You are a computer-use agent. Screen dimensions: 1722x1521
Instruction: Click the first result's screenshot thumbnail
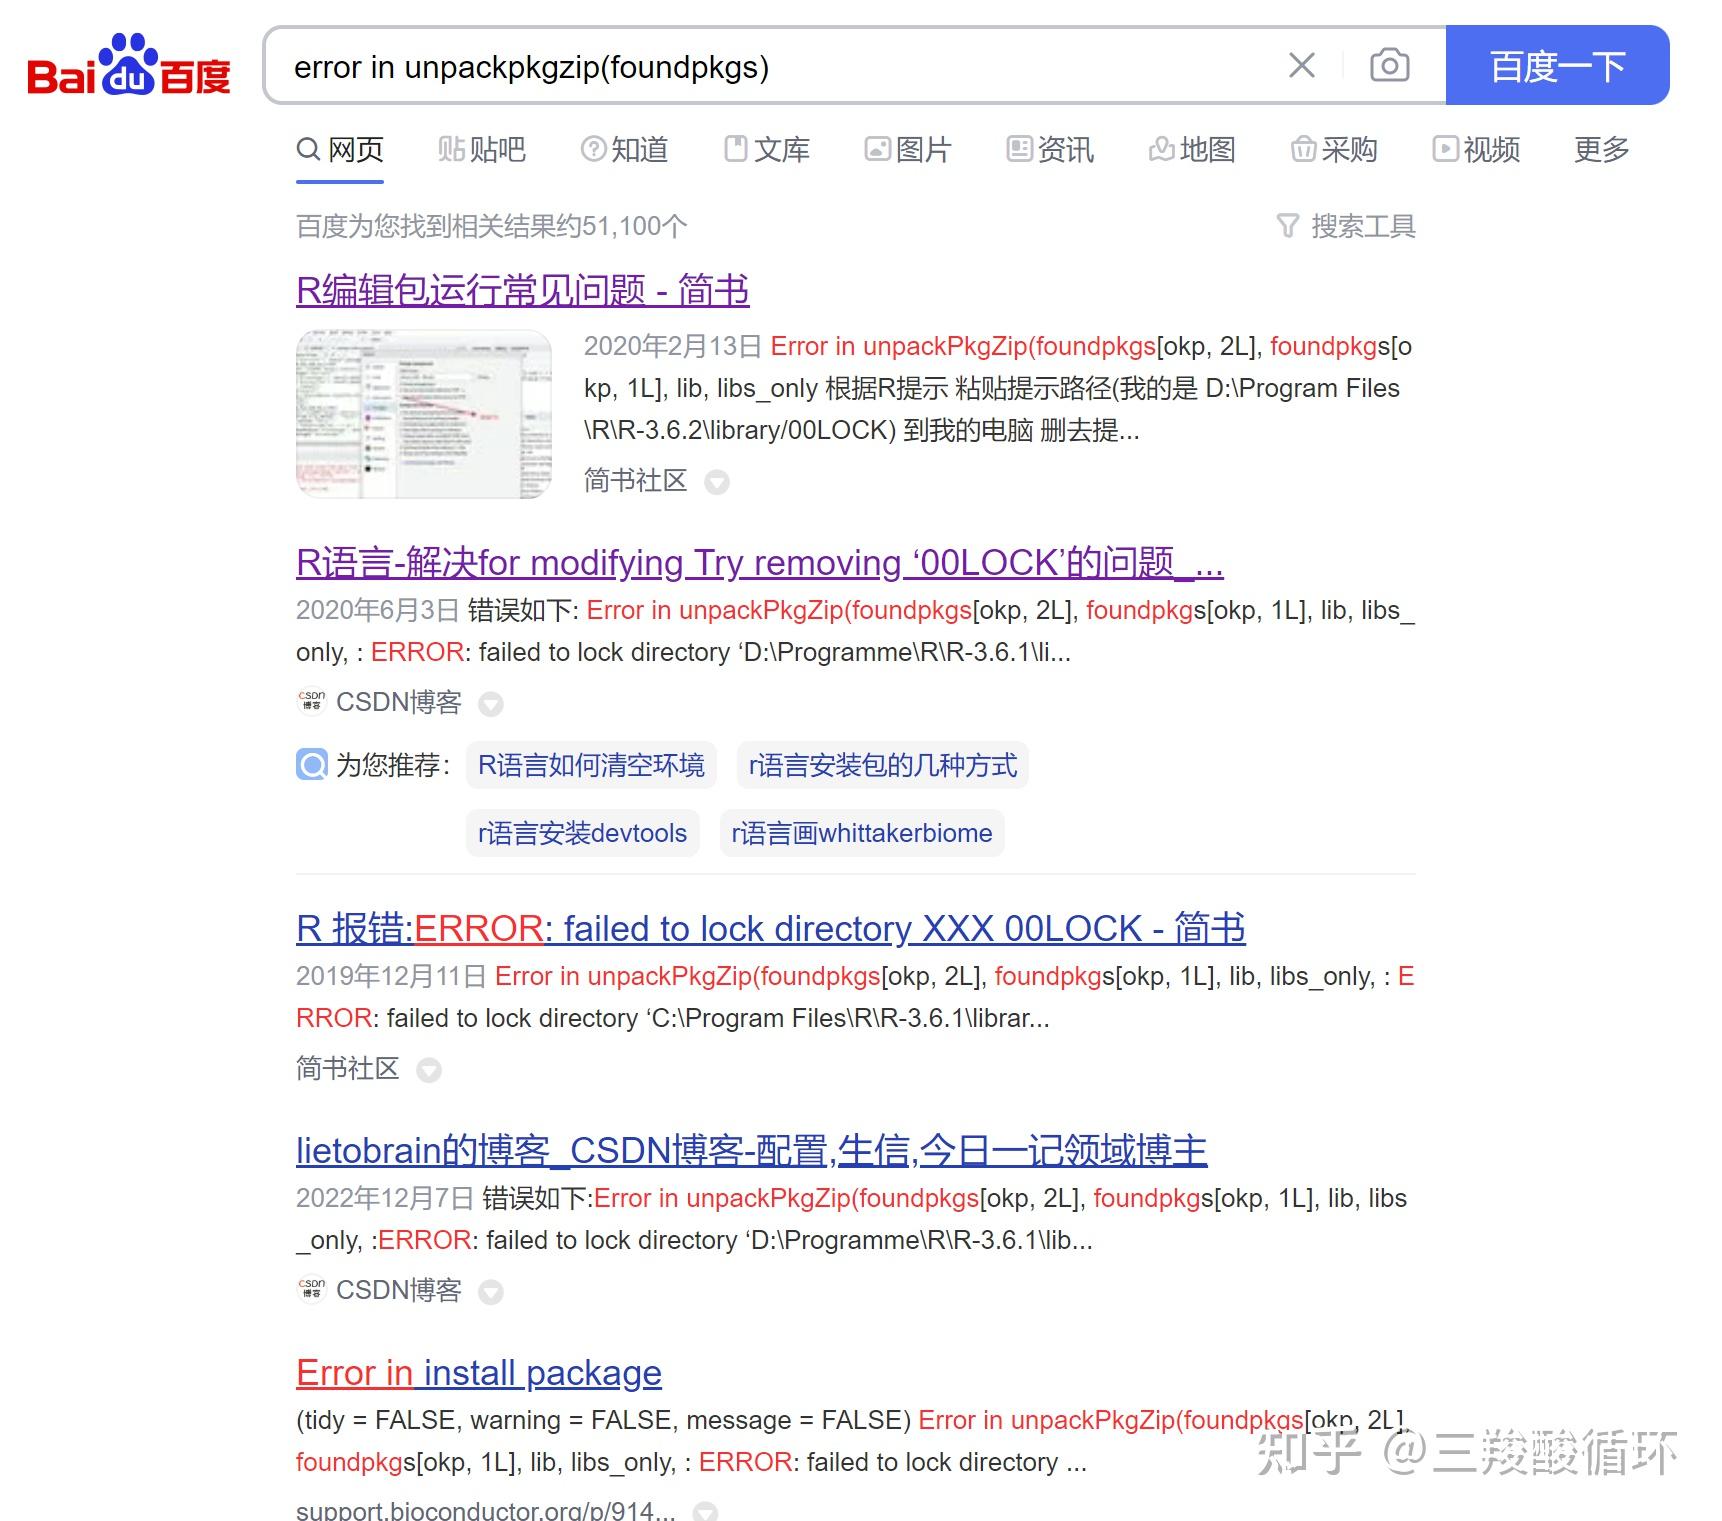click(423, 414)
